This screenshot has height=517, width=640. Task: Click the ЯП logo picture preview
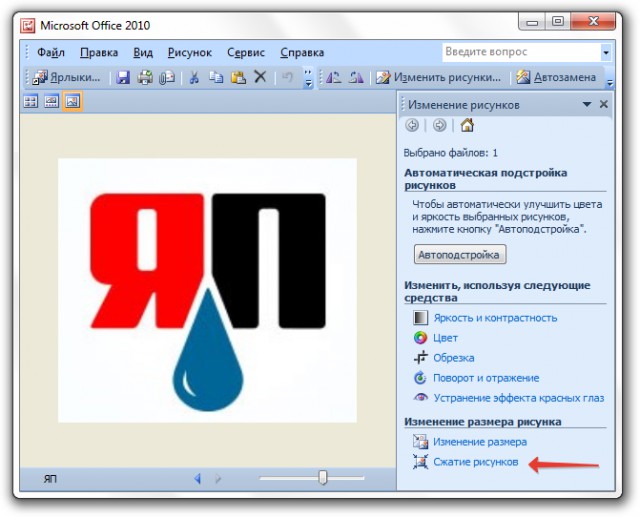coord(207,290)
